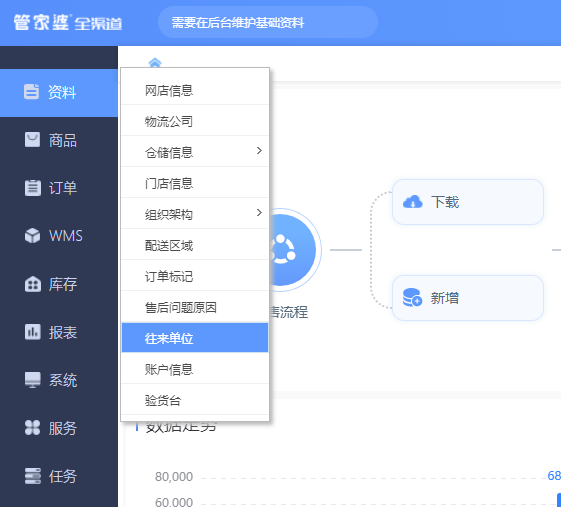Open the 资料 sidebar section icon
This screenshot has height=507, width=561.
point(31,92)
